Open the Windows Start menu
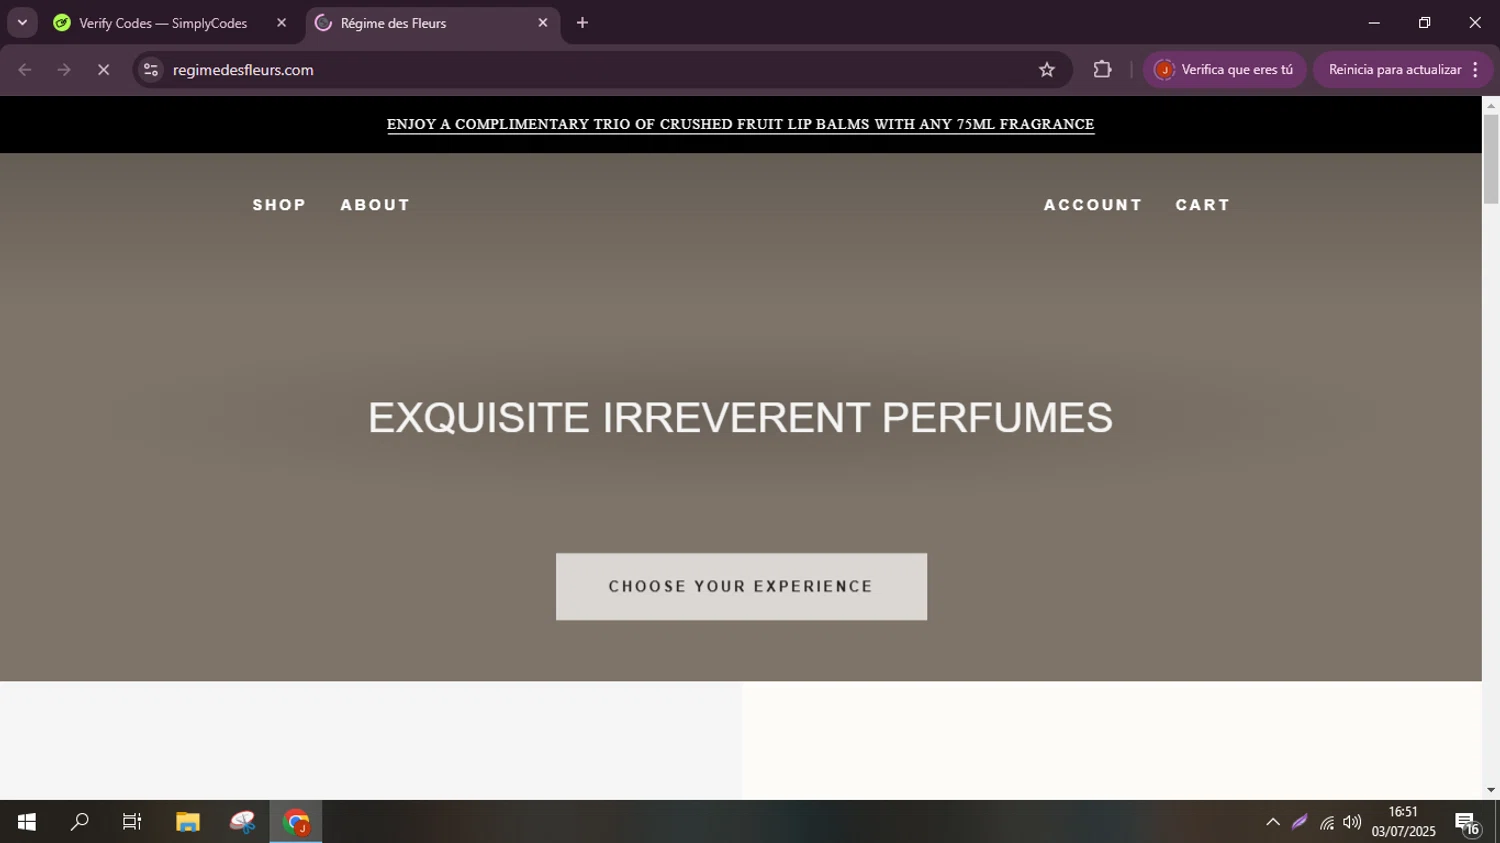 pos(26,822)
